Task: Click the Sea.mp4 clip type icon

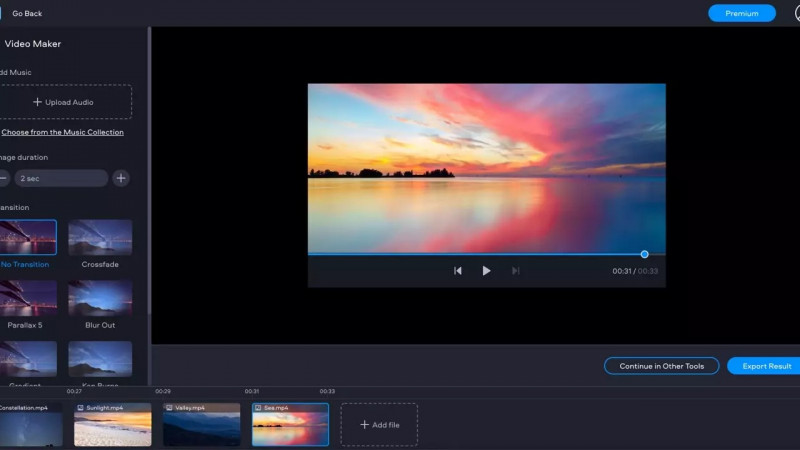Action: [x=258, y=408]
